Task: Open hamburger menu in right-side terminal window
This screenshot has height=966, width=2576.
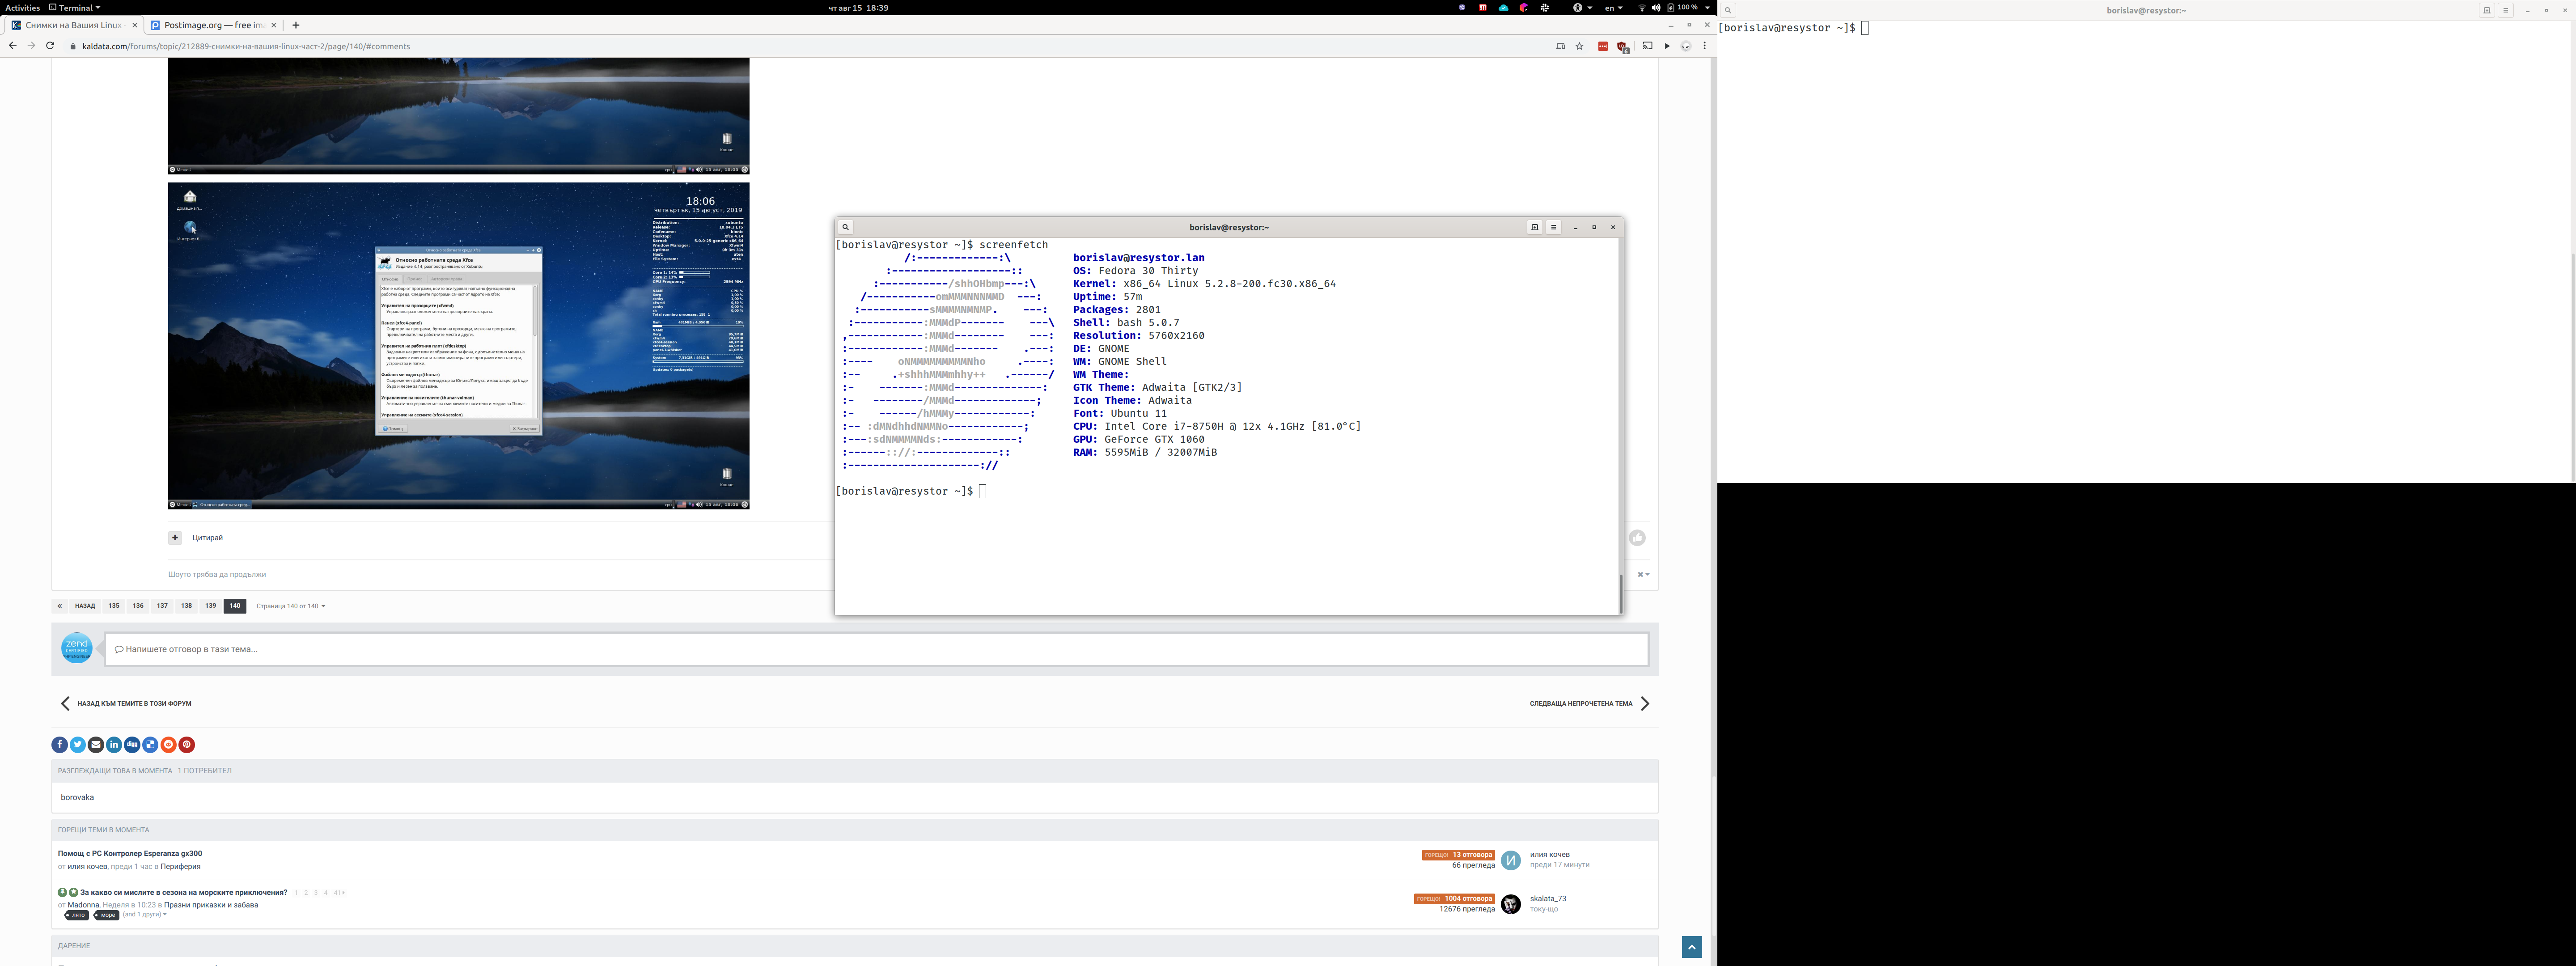Action: pos(2506,10)
